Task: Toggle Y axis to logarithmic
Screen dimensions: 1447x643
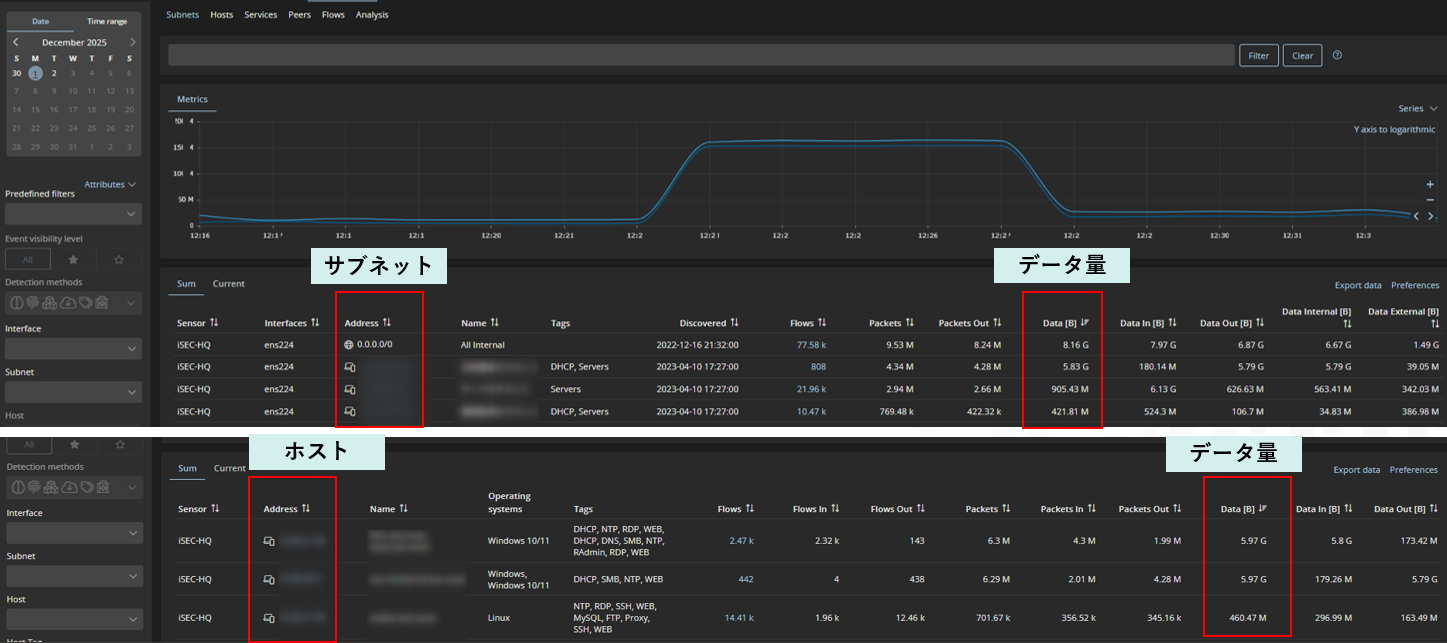Action: [1394, 130]
